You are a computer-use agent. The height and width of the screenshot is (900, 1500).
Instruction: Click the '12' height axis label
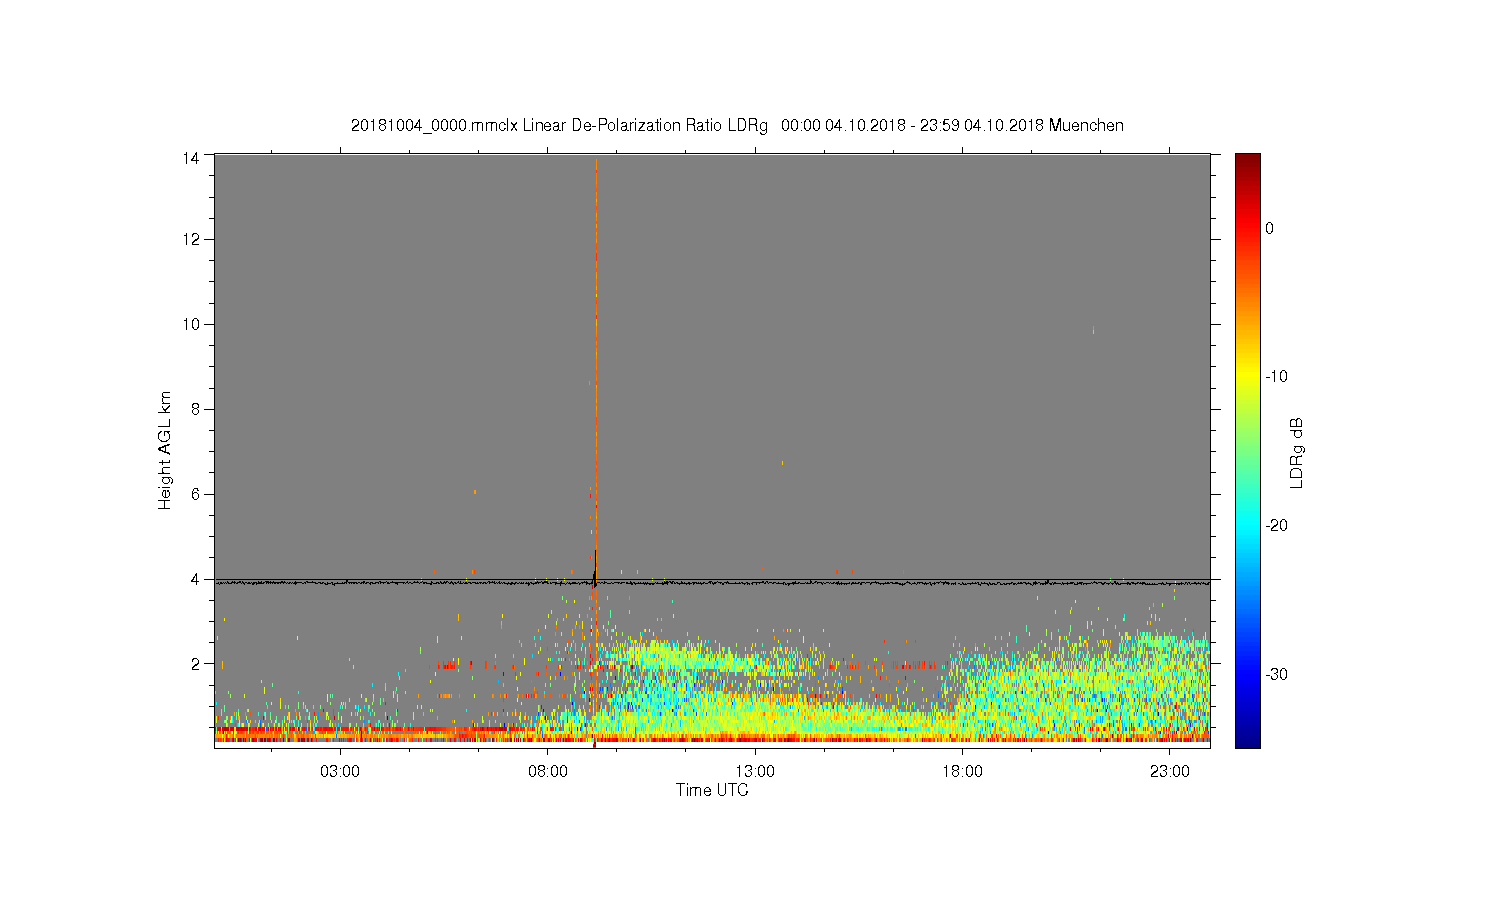coord(190,239)
